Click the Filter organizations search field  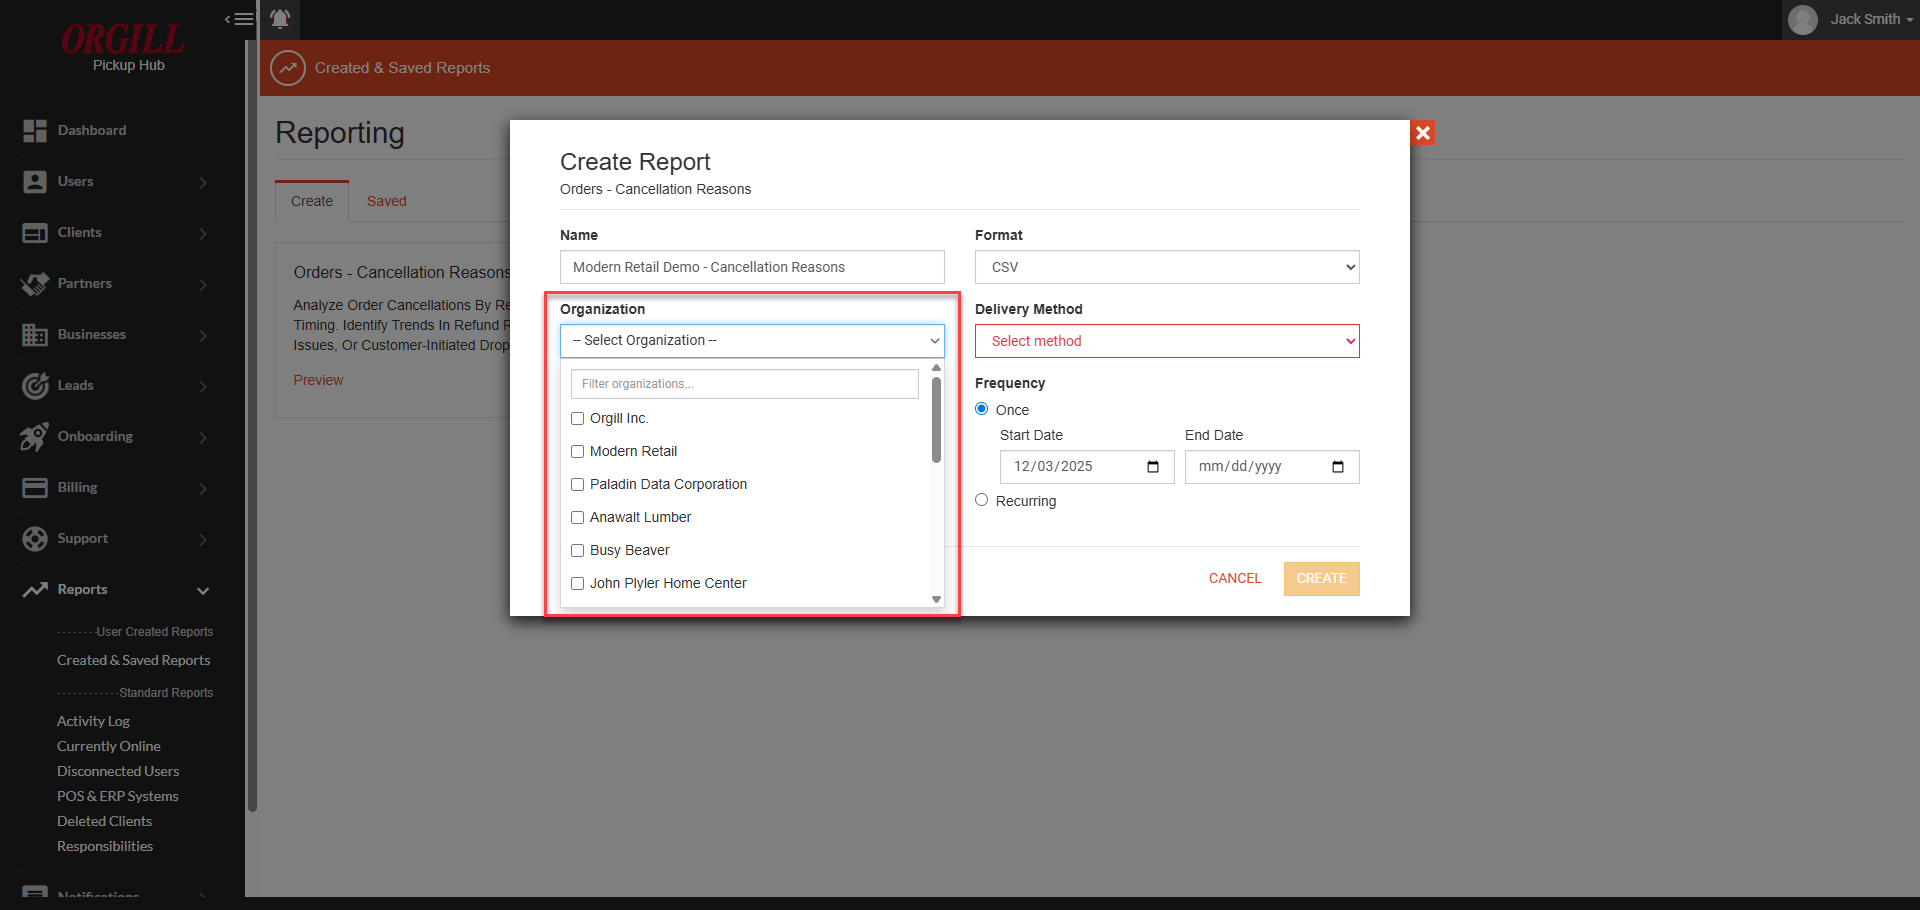(745, 384)
